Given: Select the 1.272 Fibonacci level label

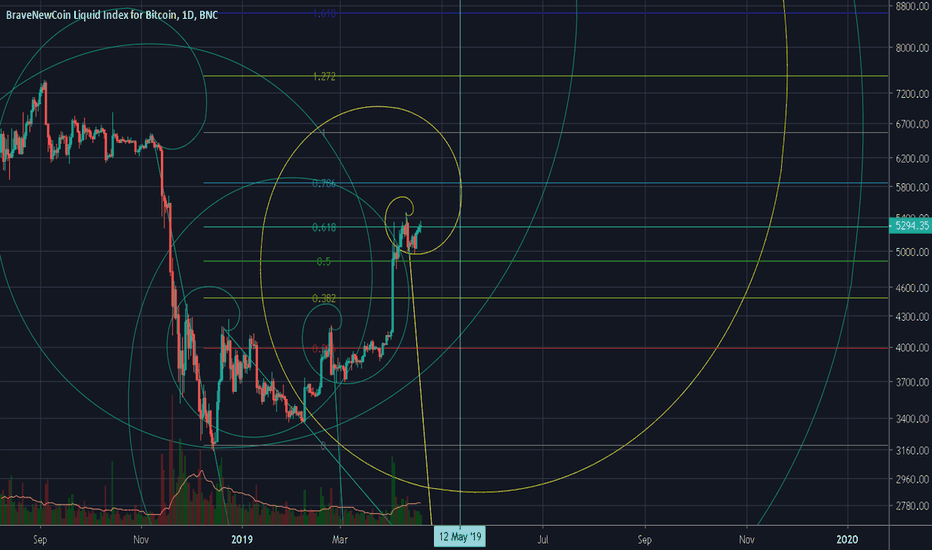Looking at the screenshot, I should tap(324, 76).
